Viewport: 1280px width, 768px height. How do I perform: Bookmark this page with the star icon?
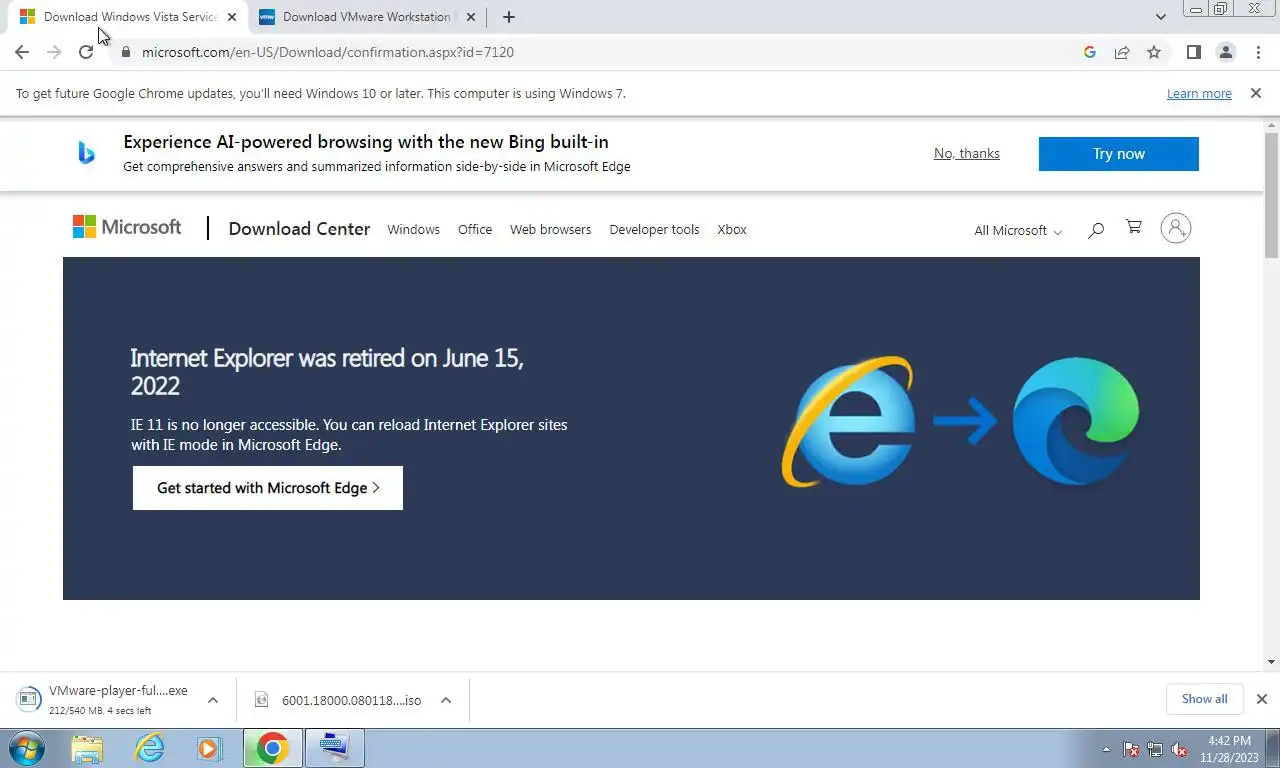point(1154,52)
